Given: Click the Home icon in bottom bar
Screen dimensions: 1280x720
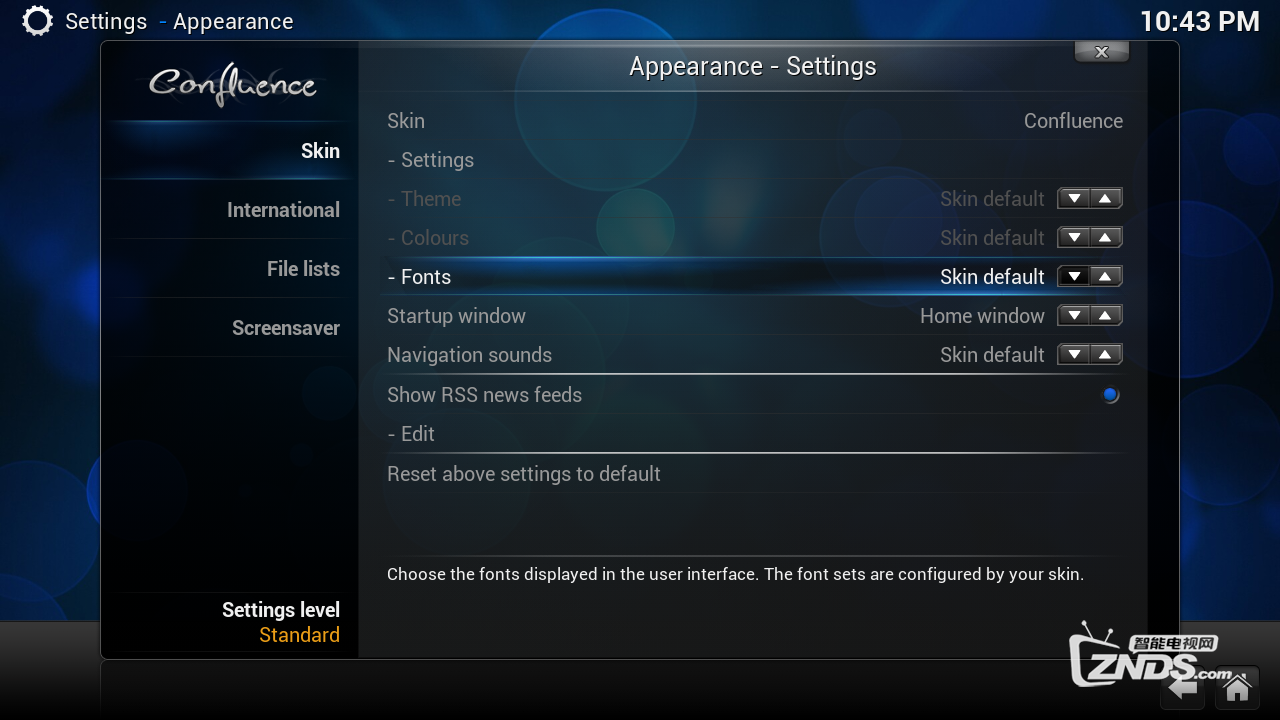Looking at the screenshot, I should click(x=1237, y=688).
